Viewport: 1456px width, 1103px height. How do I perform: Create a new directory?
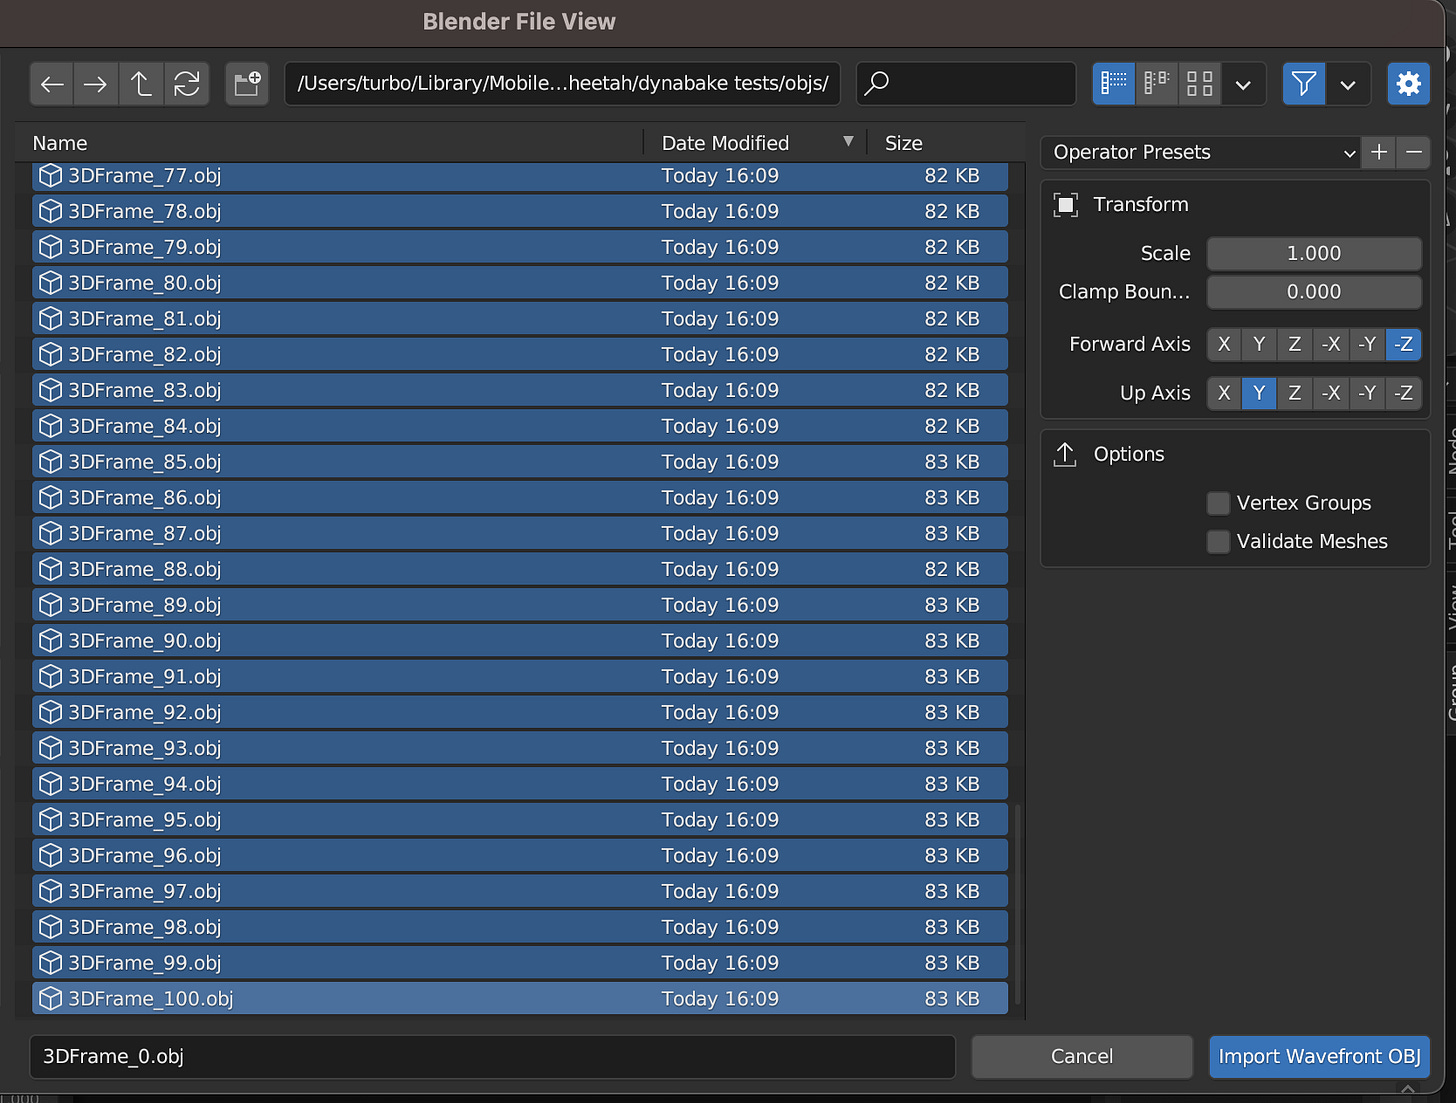pos(247,84)
